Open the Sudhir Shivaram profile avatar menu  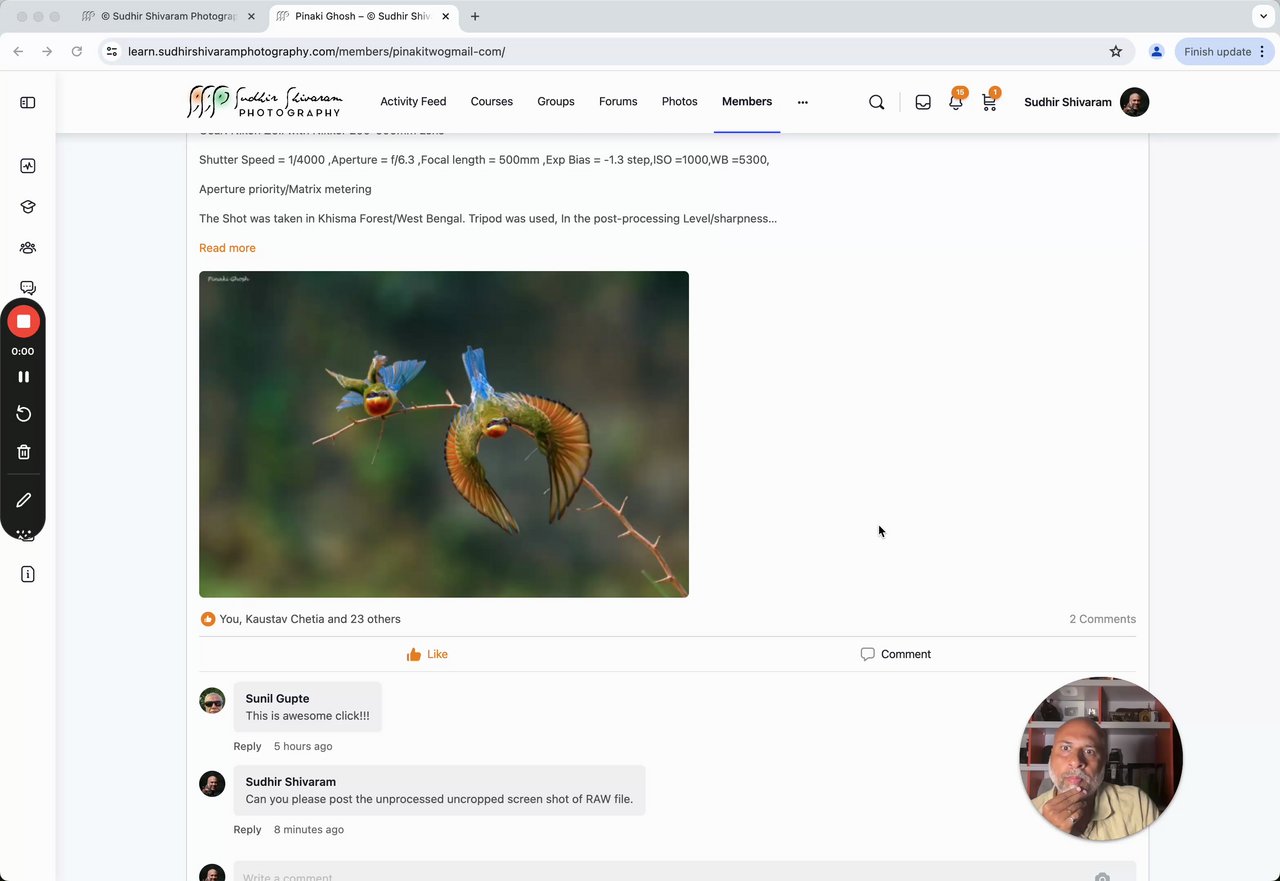click(x=1134, y=102)
